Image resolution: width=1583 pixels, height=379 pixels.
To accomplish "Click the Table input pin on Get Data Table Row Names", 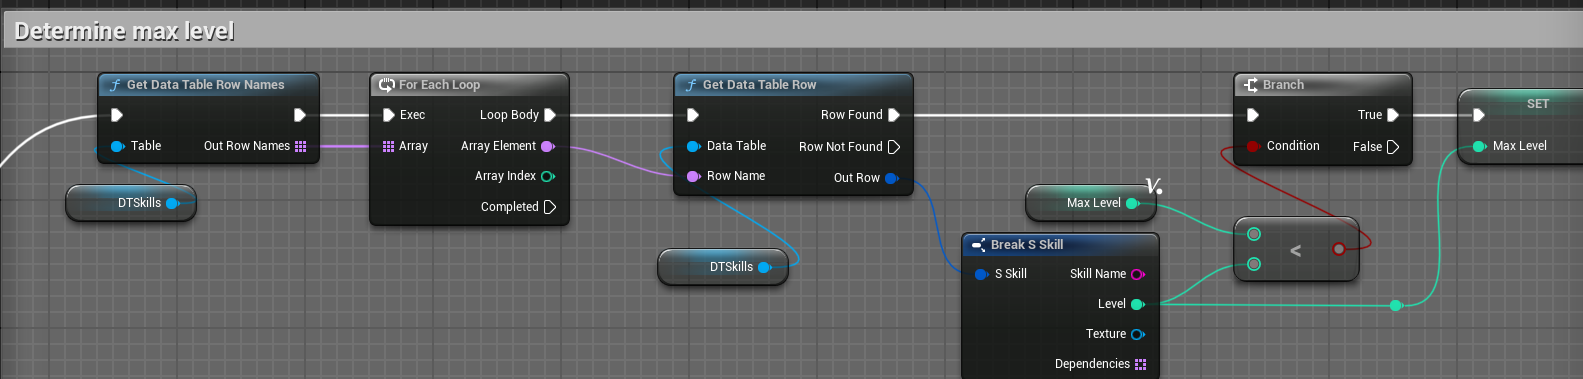I will [117, 146].
